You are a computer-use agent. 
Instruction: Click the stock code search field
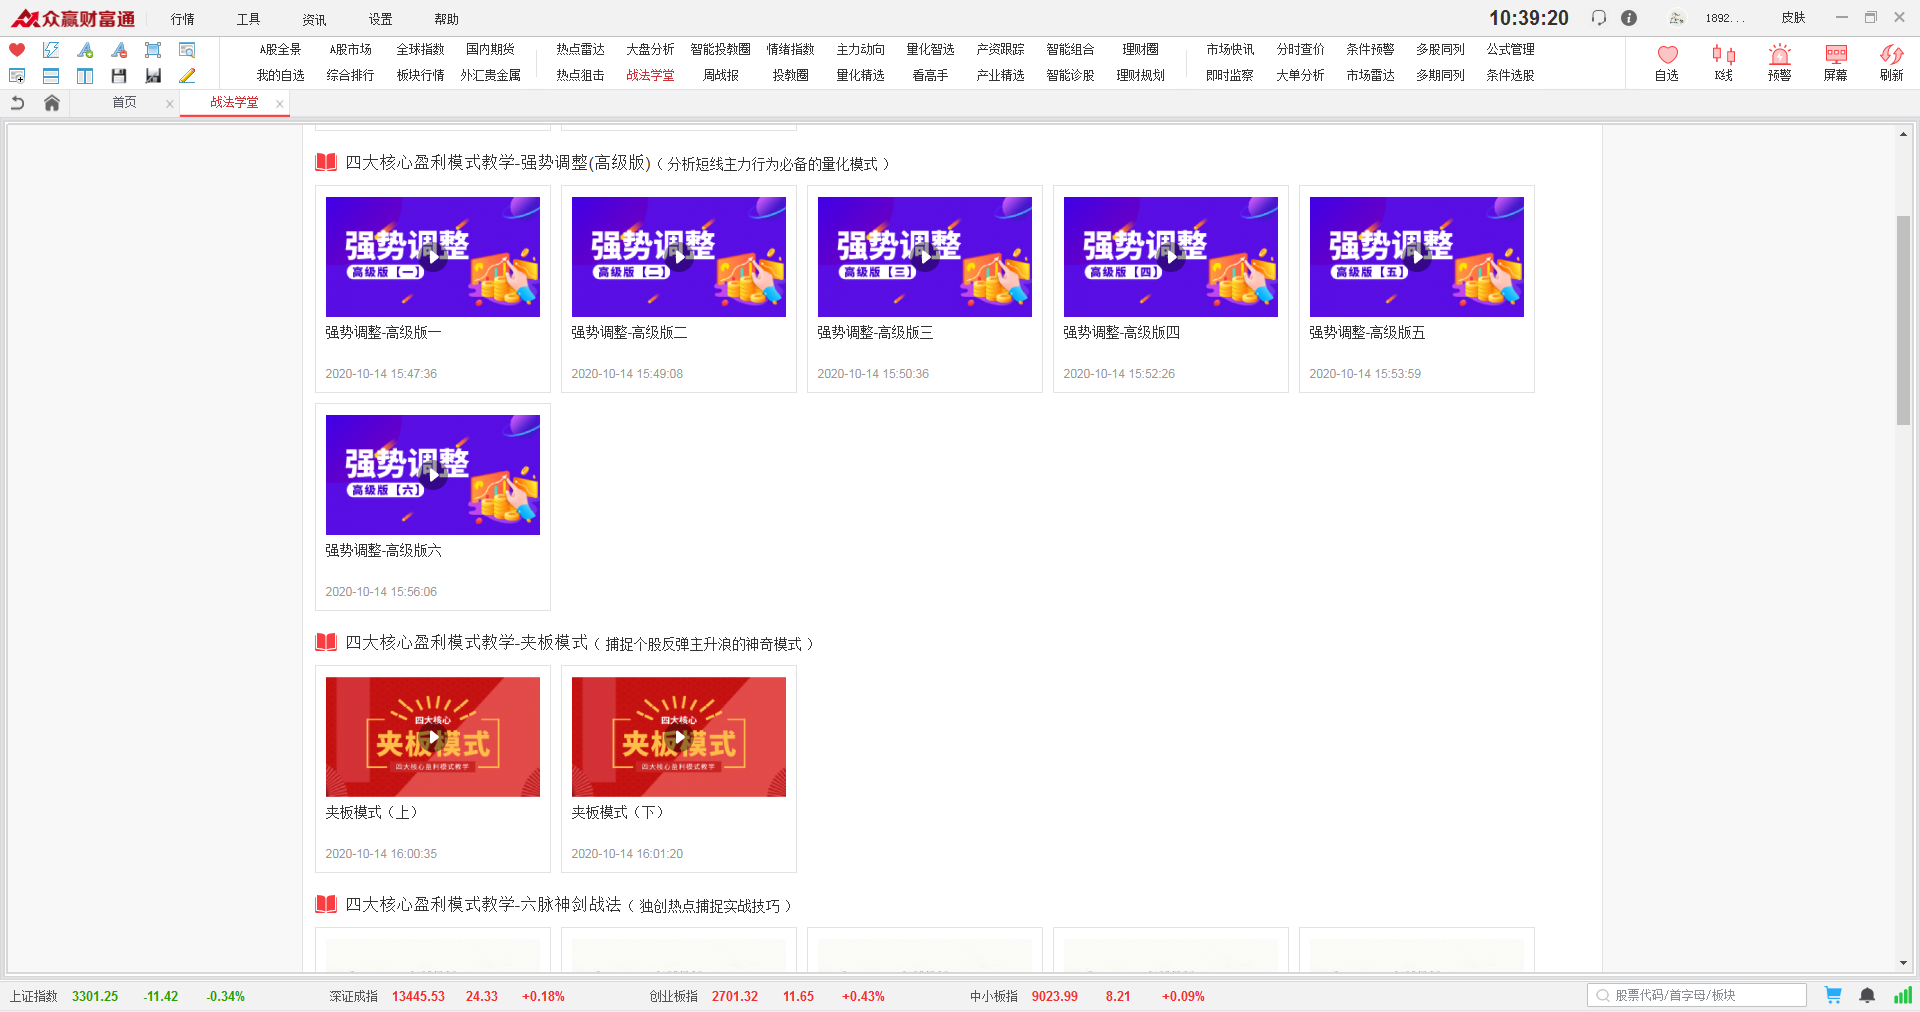[1697, 995]
